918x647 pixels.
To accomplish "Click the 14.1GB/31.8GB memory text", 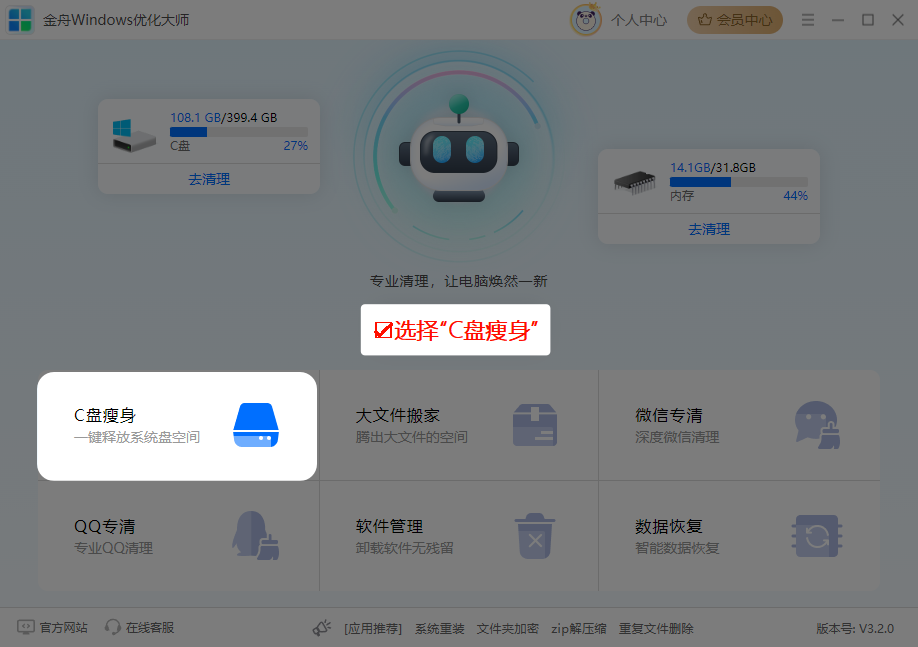I will coord(713,167).
